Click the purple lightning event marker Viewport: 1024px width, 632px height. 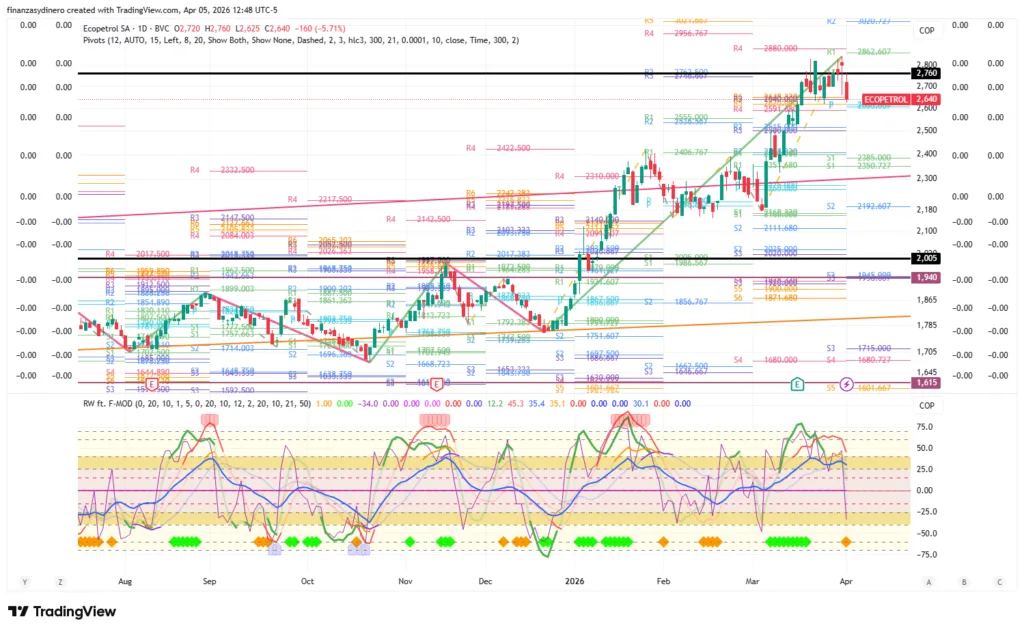tap(847, 383)
